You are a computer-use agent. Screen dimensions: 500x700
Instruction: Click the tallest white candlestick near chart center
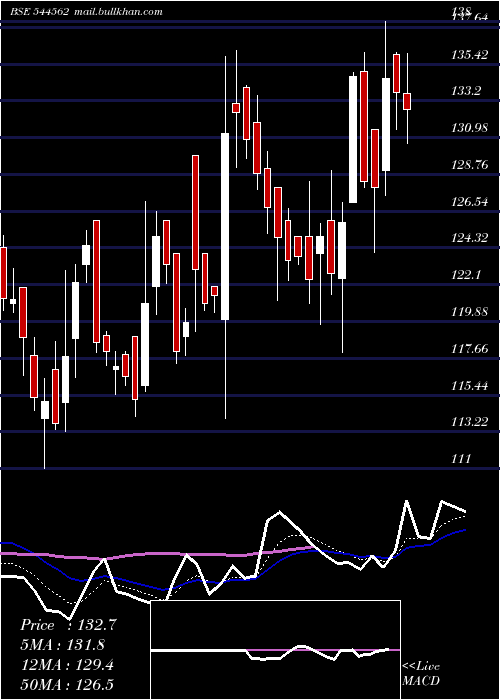(225, 226)
